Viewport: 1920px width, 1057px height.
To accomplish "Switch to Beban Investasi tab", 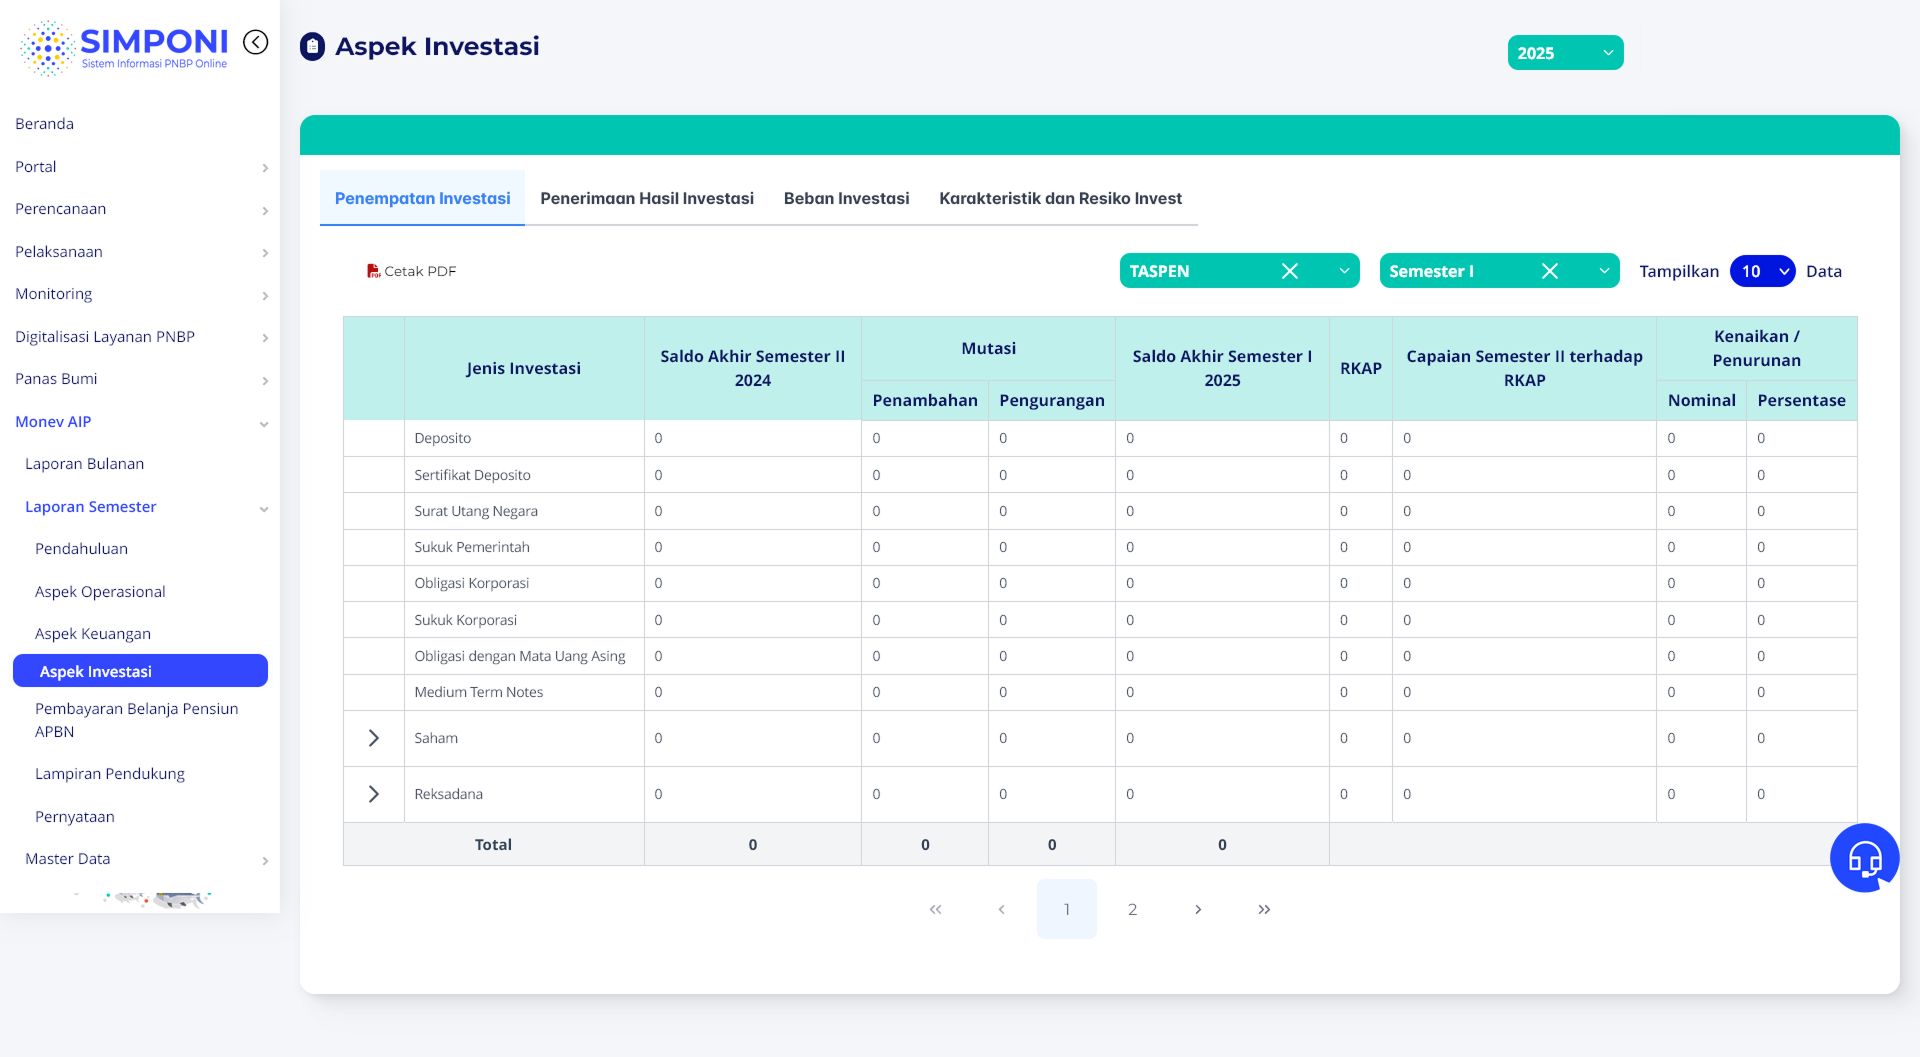I will [x=846, y=198].
